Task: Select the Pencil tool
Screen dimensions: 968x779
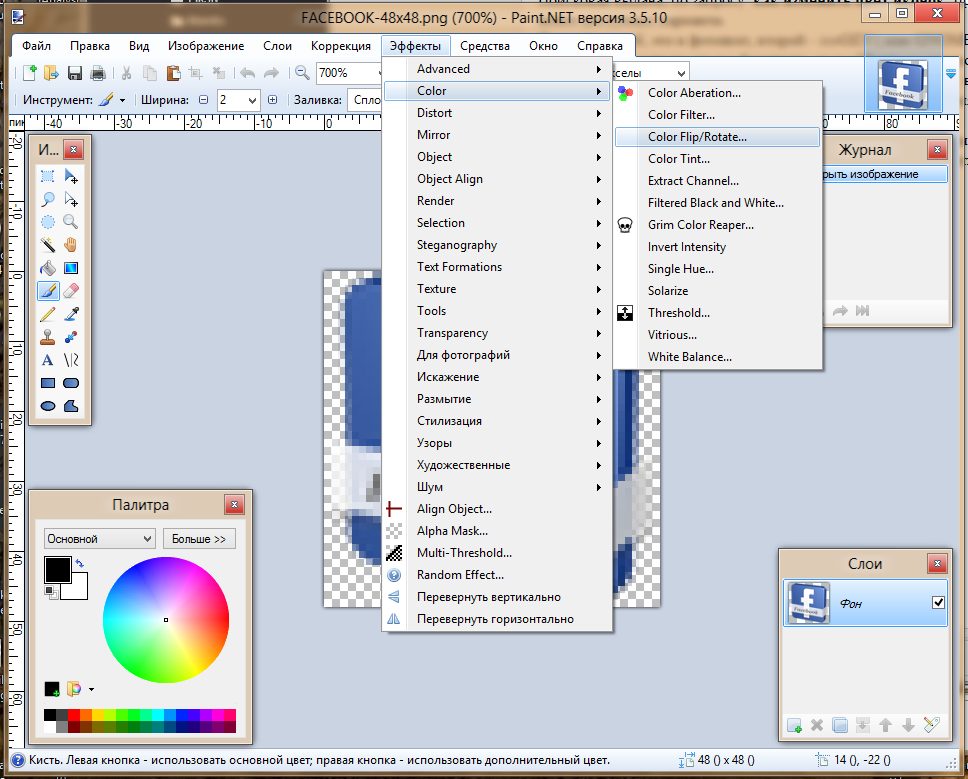Action: [x=48, y=314]
